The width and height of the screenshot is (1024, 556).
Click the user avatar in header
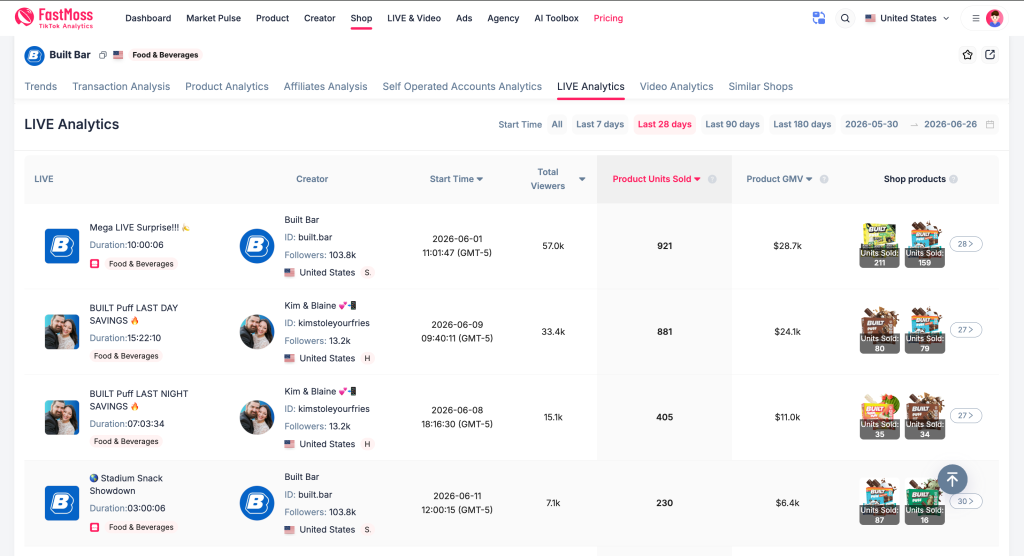click(x=994, y=18)
